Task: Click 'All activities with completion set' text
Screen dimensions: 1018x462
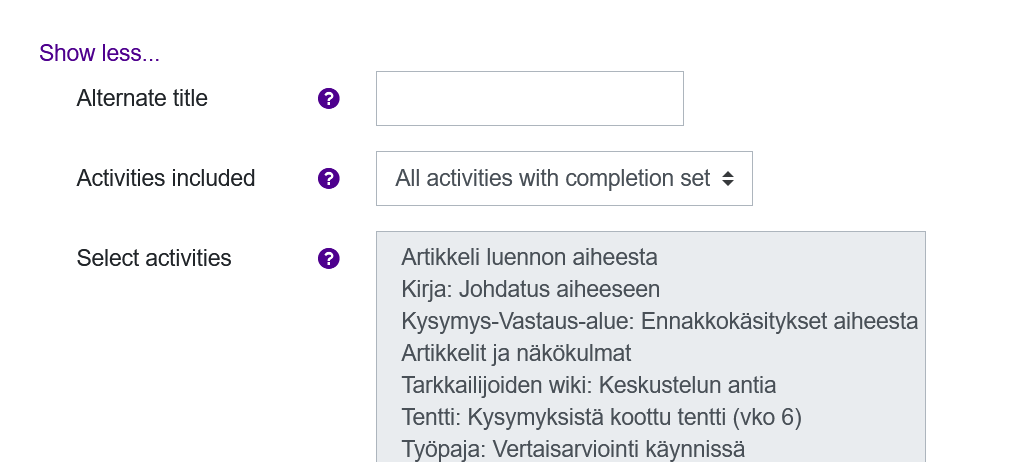Action: pos(552,179)
